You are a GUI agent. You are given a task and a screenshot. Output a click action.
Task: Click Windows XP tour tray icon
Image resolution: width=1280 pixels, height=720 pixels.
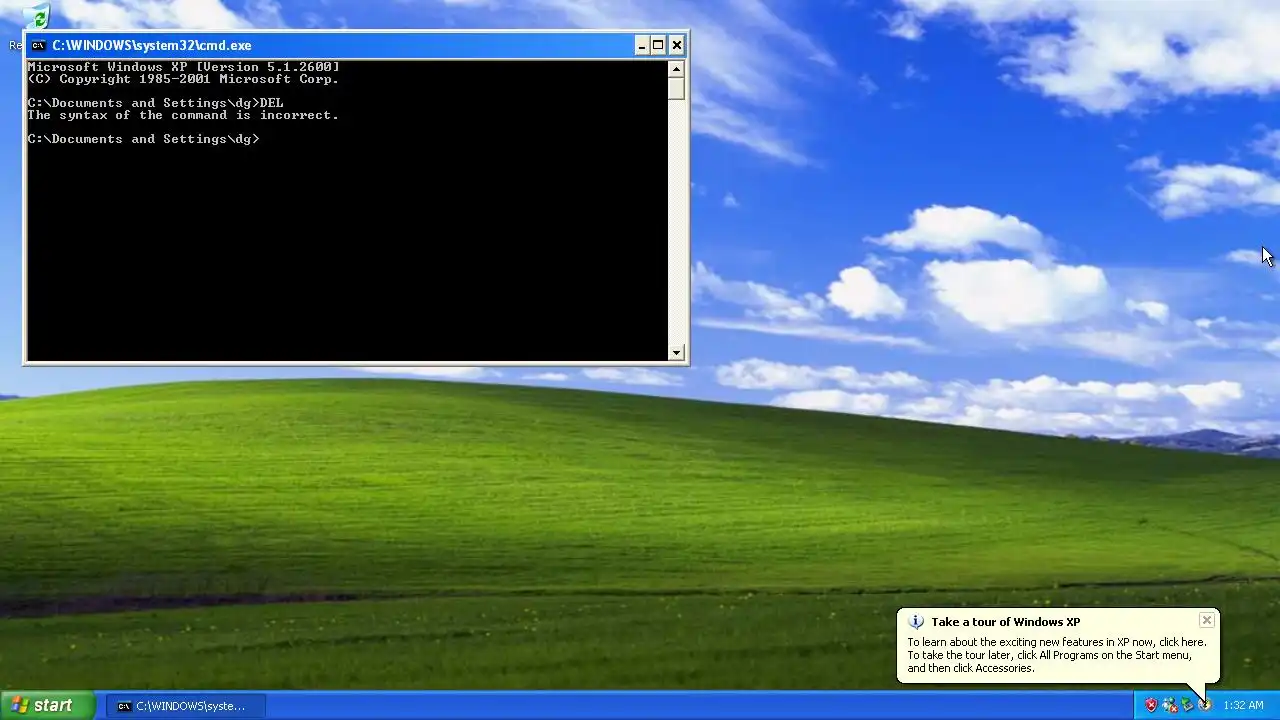[1205, 705]
